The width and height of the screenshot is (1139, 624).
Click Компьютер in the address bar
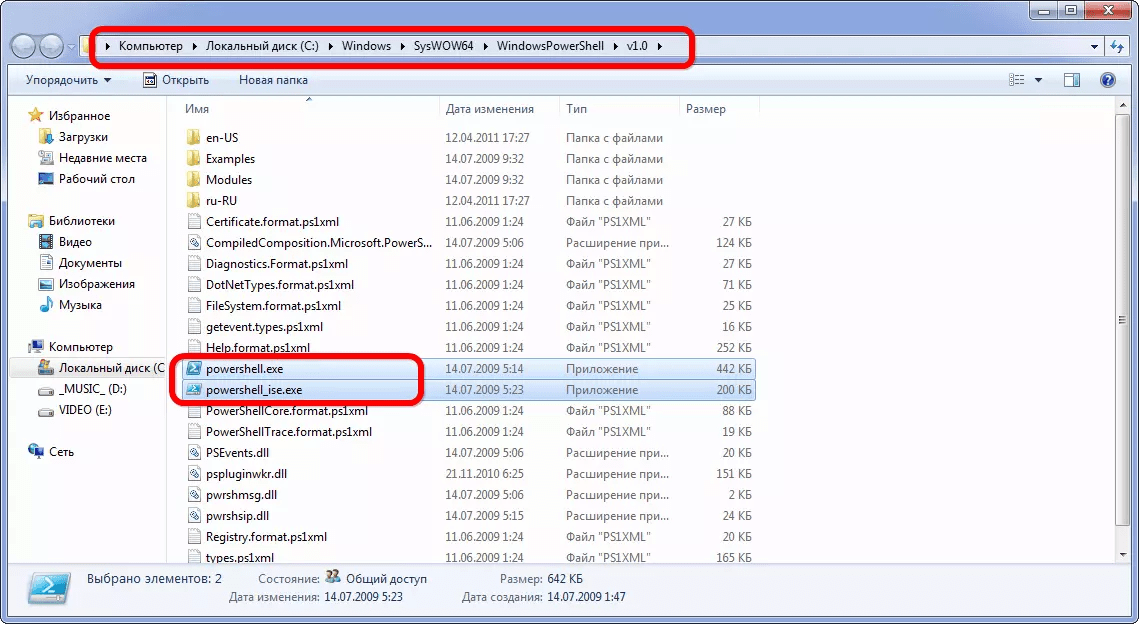click(x=150, y=46)
